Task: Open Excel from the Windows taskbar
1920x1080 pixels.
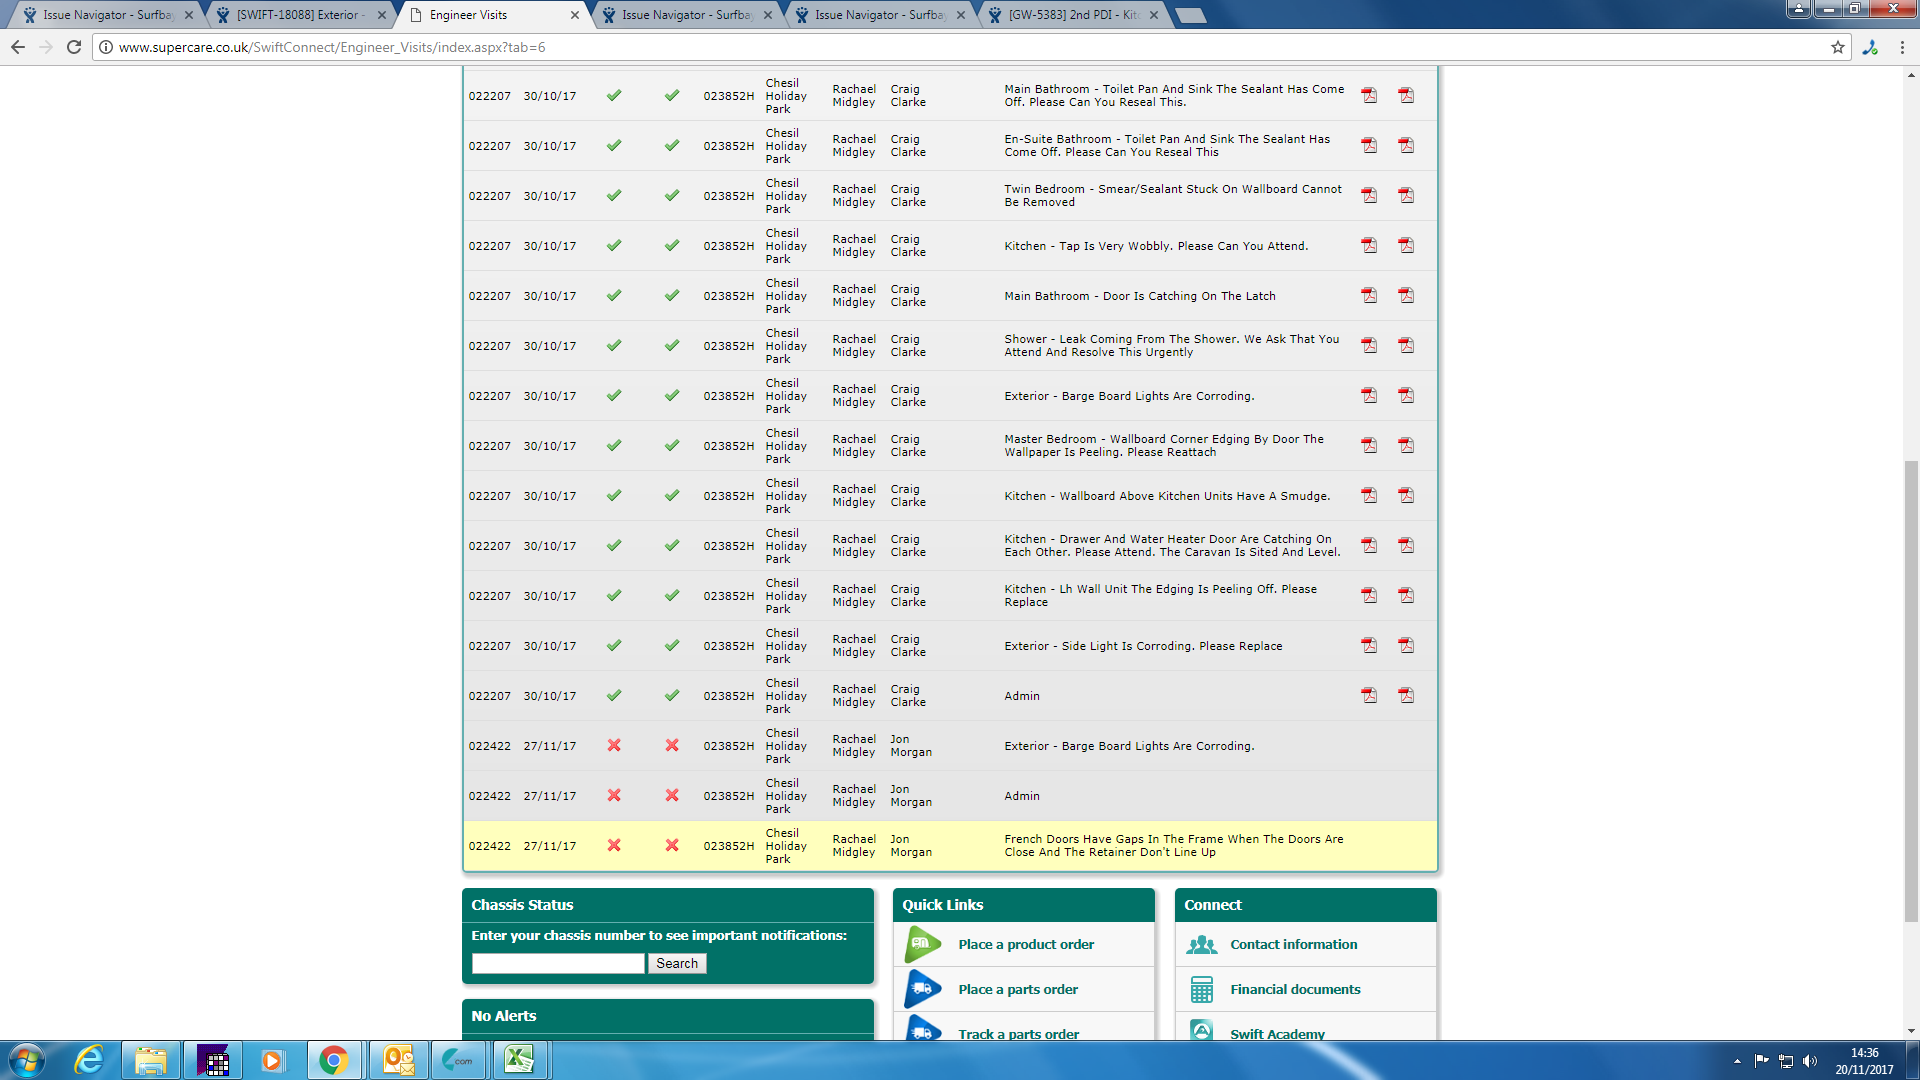Action: [519, 1059]
